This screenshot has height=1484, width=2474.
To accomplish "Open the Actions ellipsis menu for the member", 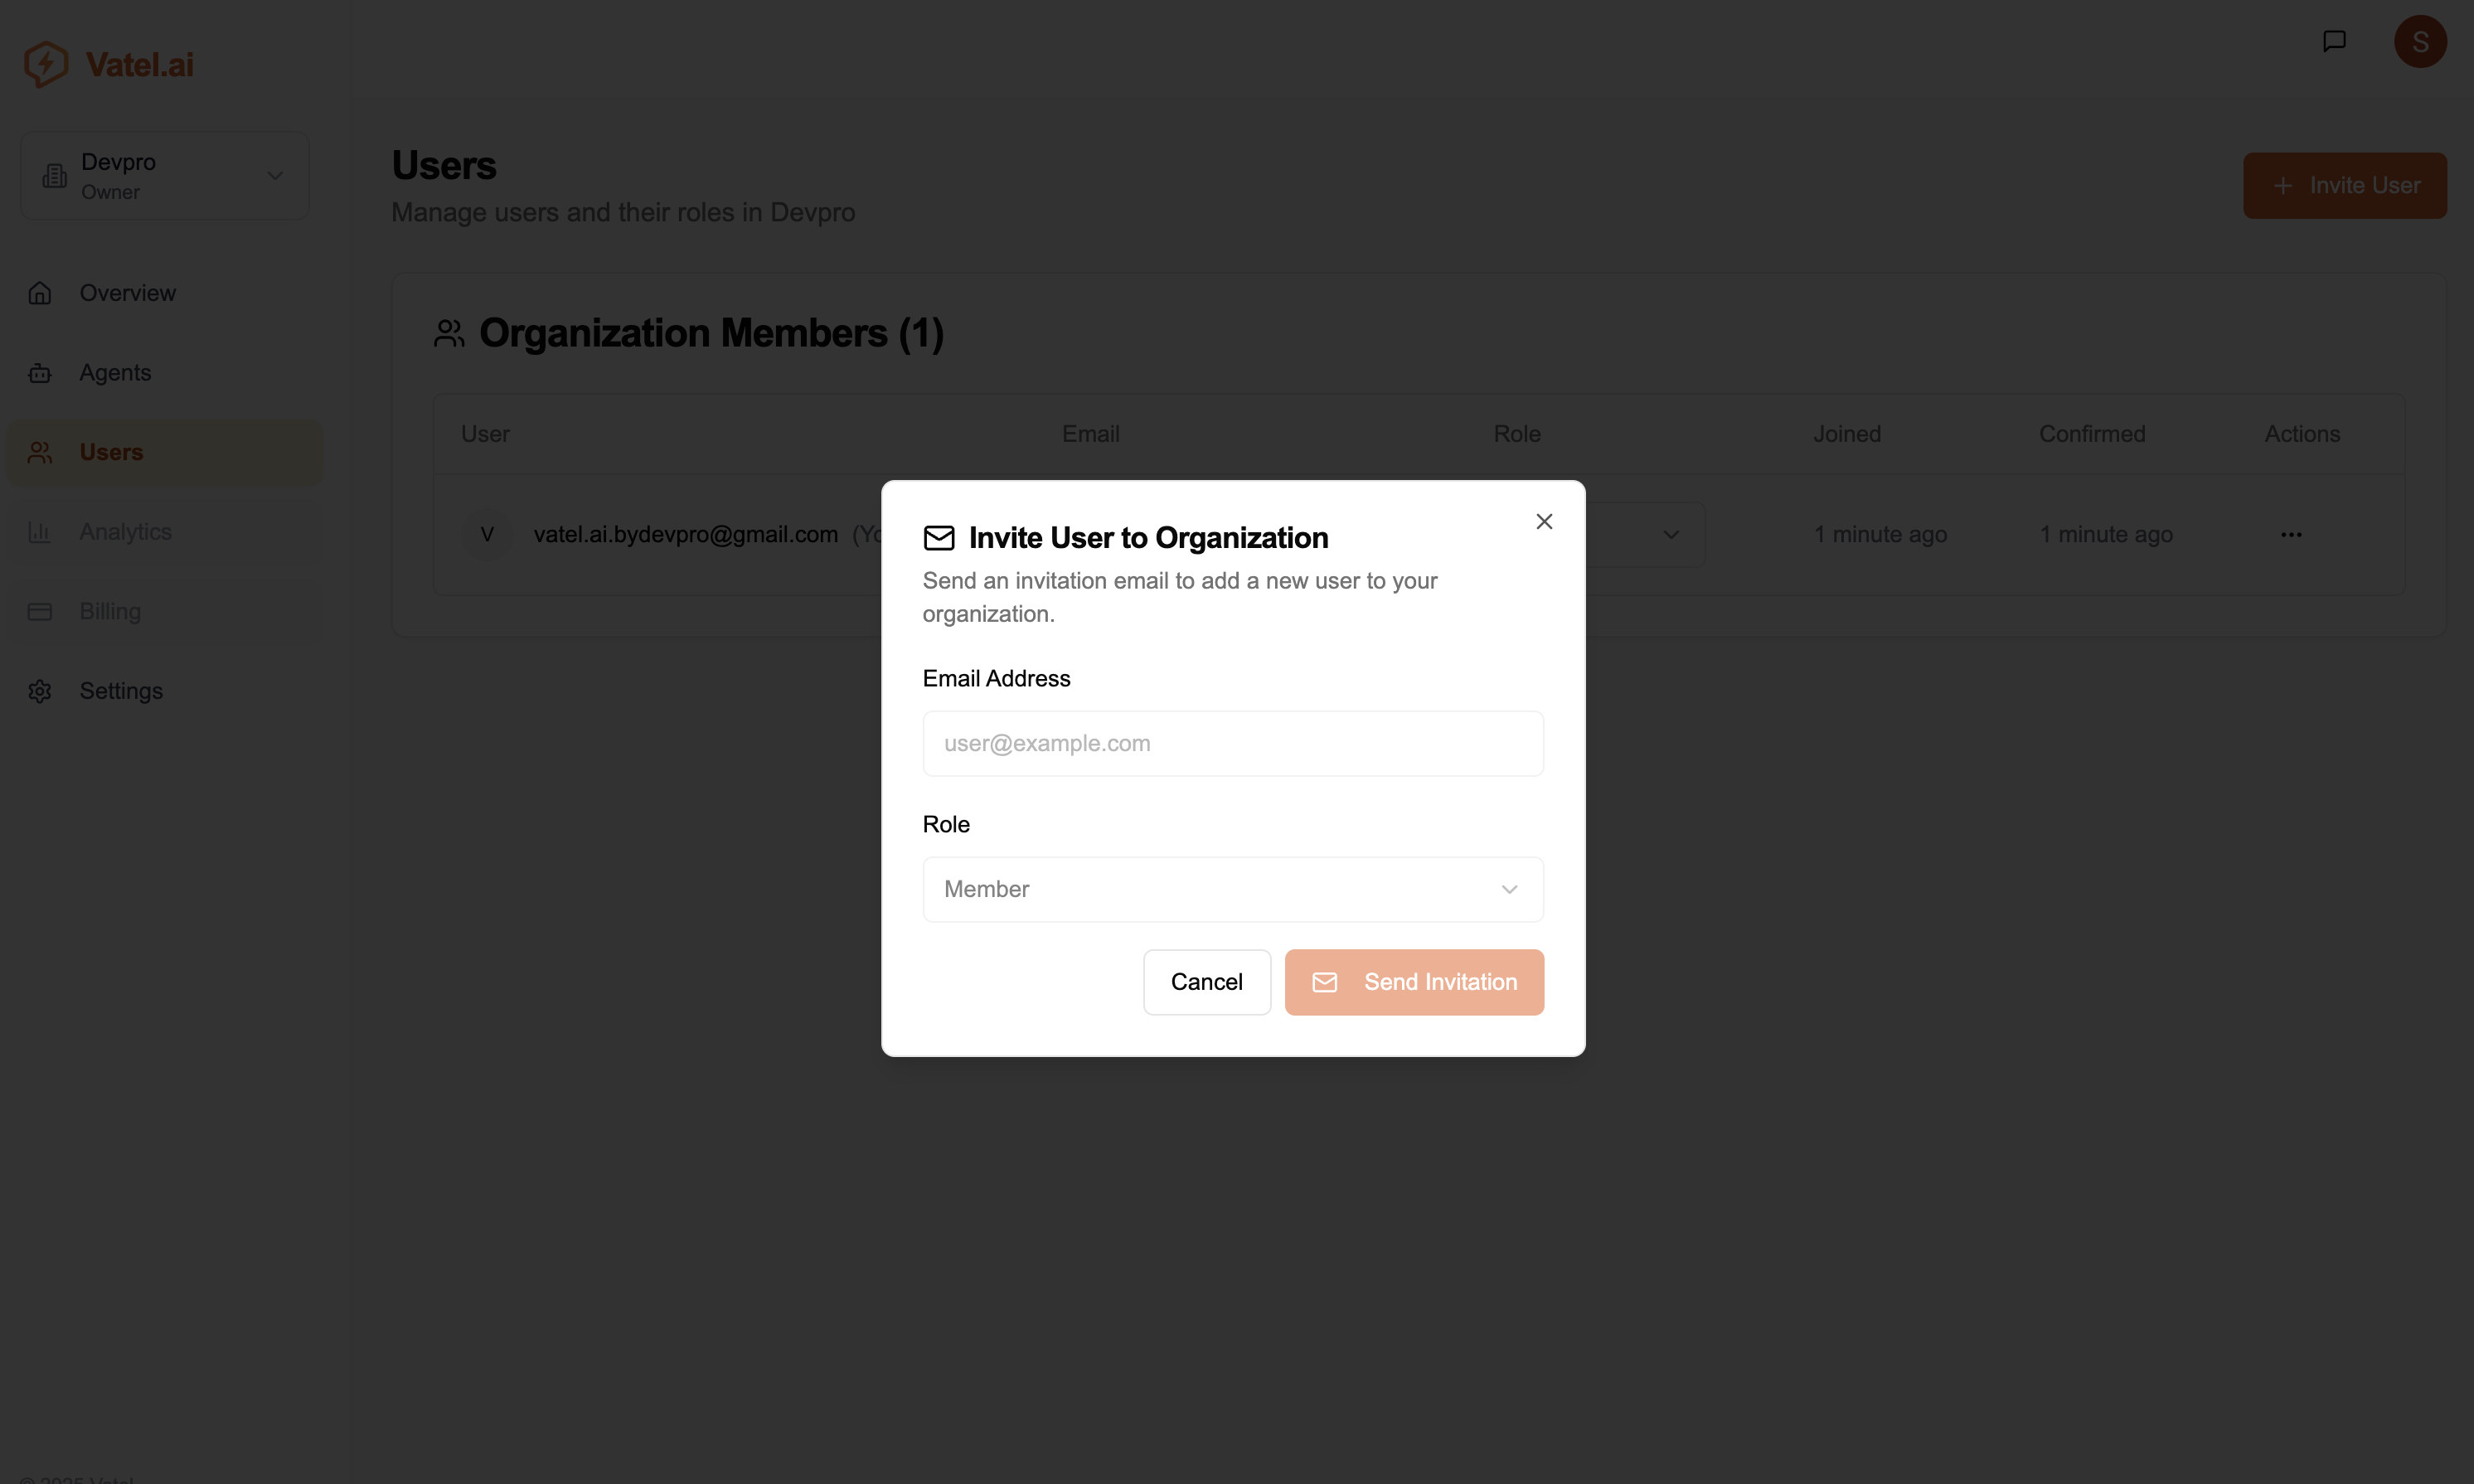I will pos(2291,534).
